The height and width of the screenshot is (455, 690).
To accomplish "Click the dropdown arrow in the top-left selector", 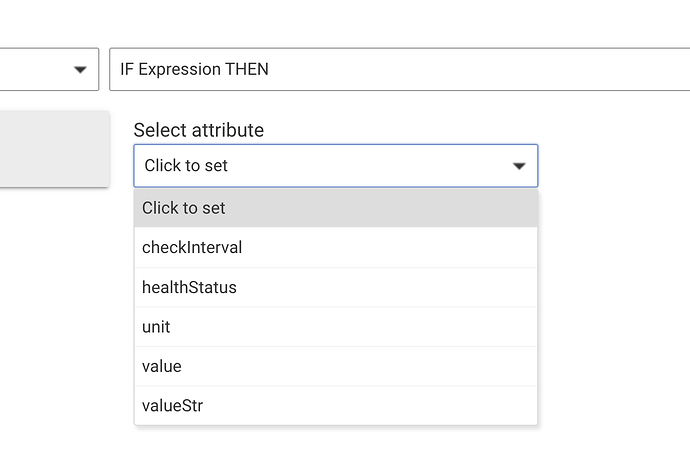I will (x=79, y=70).
